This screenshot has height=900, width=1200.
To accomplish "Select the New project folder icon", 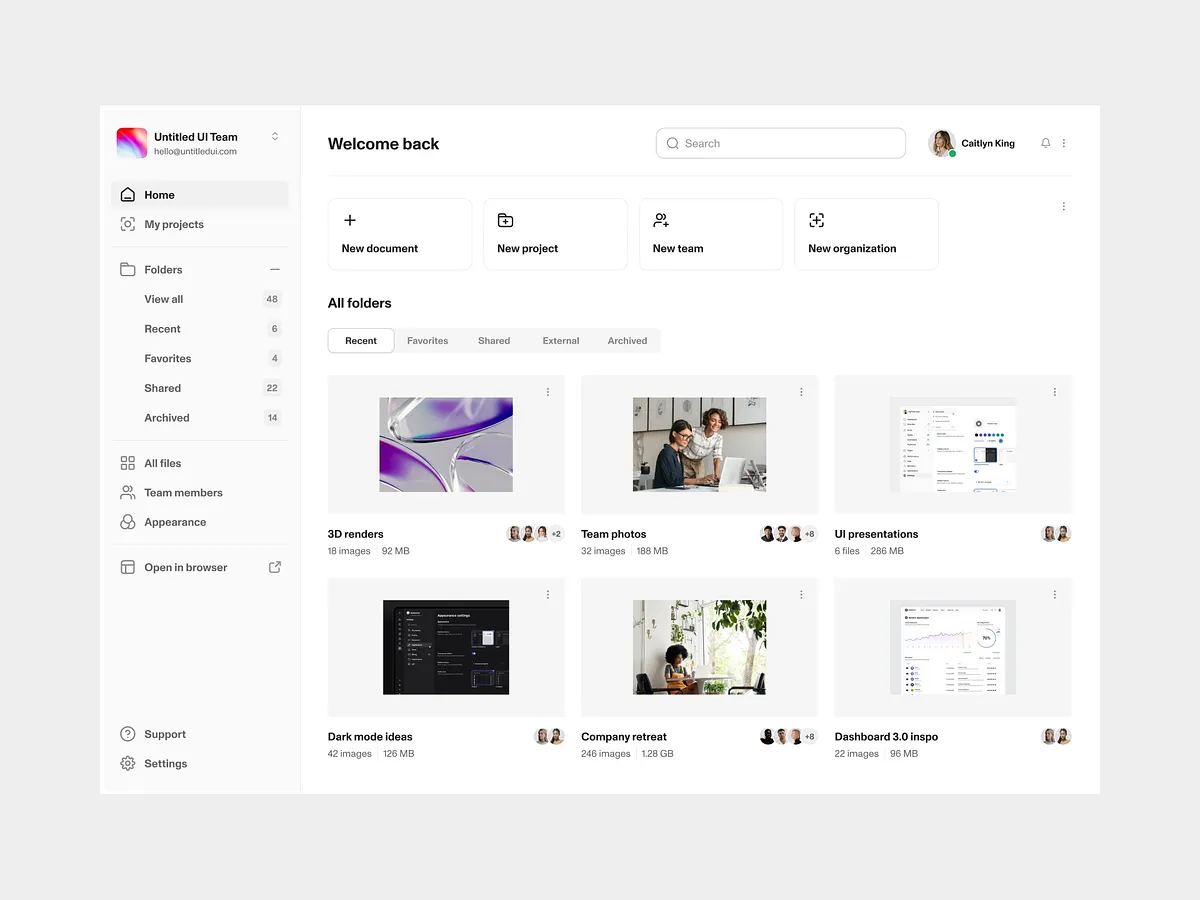I will point(504,220).
